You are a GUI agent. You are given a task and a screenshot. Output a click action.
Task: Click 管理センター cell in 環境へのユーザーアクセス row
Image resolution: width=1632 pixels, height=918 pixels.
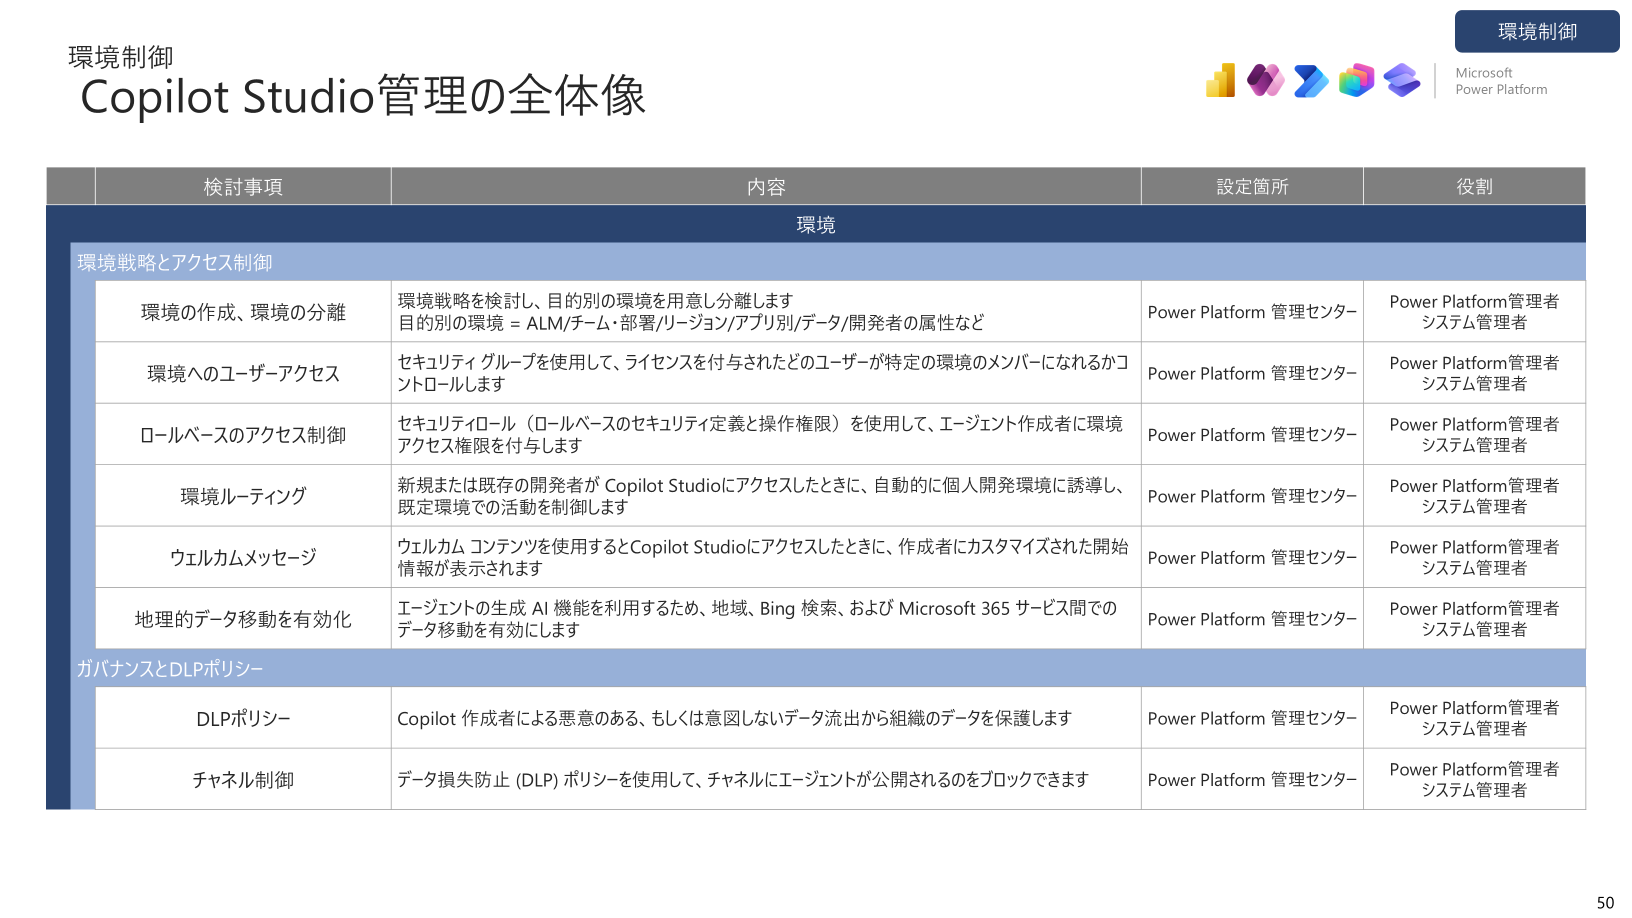(x=1252, y=373)
